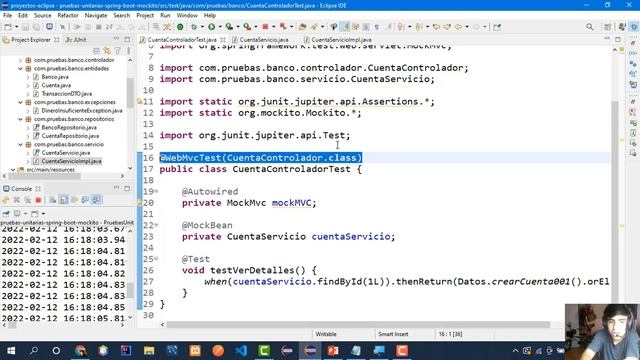Open the Run dropdown arrow
This screenshot has width=640, height=360.
pyautogui.click(x=220, y=27)
